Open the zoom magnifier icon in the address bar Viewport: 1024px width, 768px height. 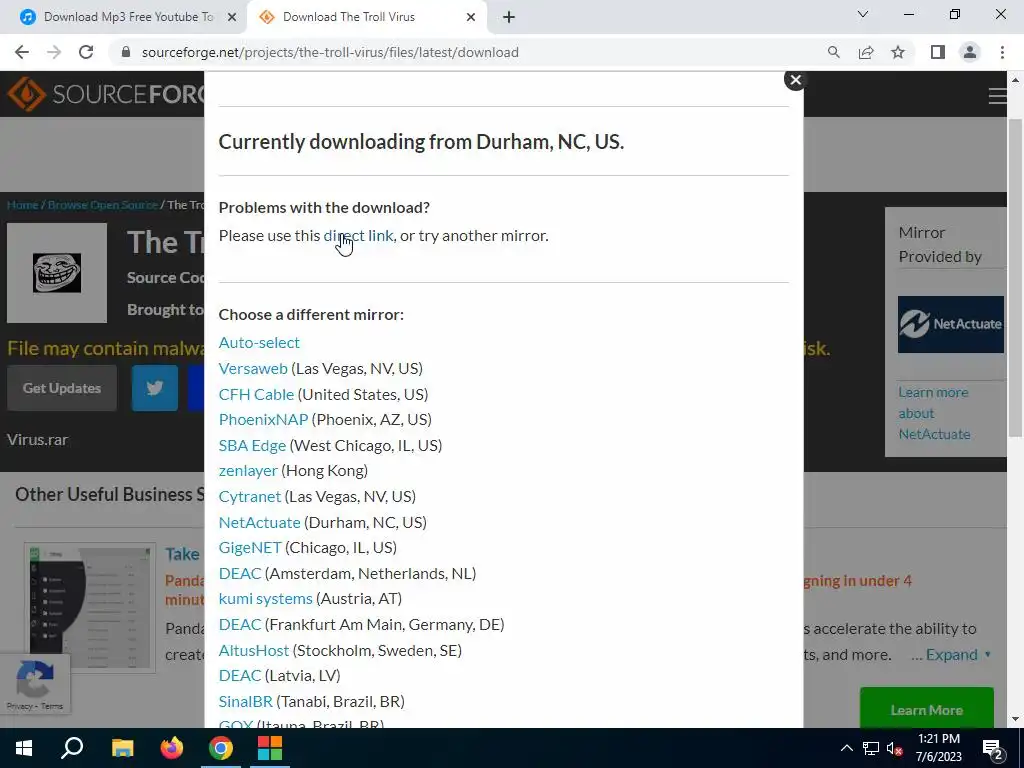[833, 52]
